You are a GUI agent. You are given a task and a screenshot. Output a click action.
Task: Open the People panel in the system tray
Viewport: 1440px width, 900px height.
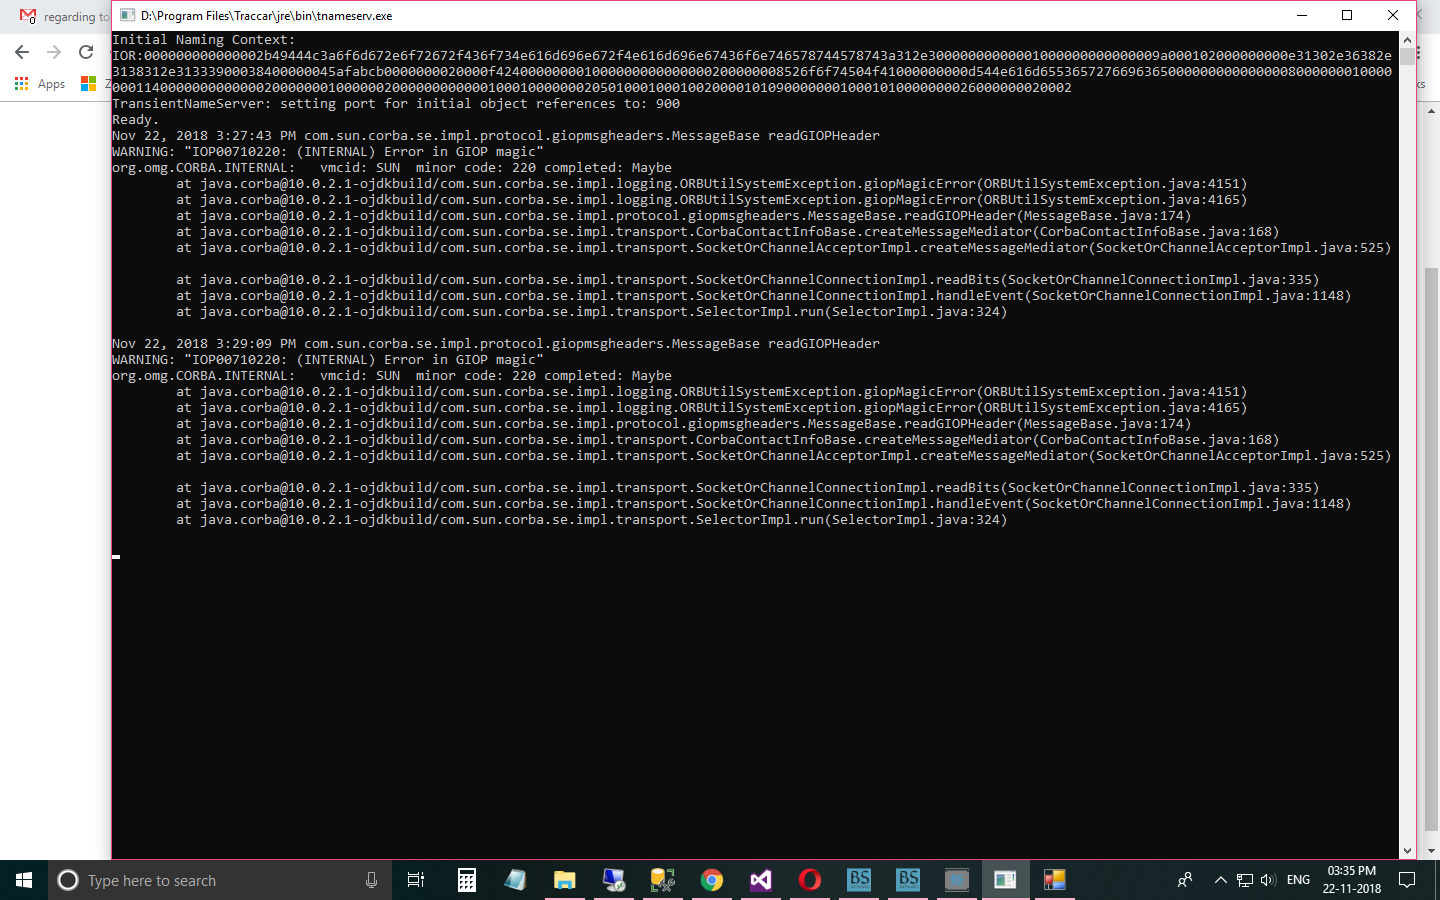point(1184,880)
